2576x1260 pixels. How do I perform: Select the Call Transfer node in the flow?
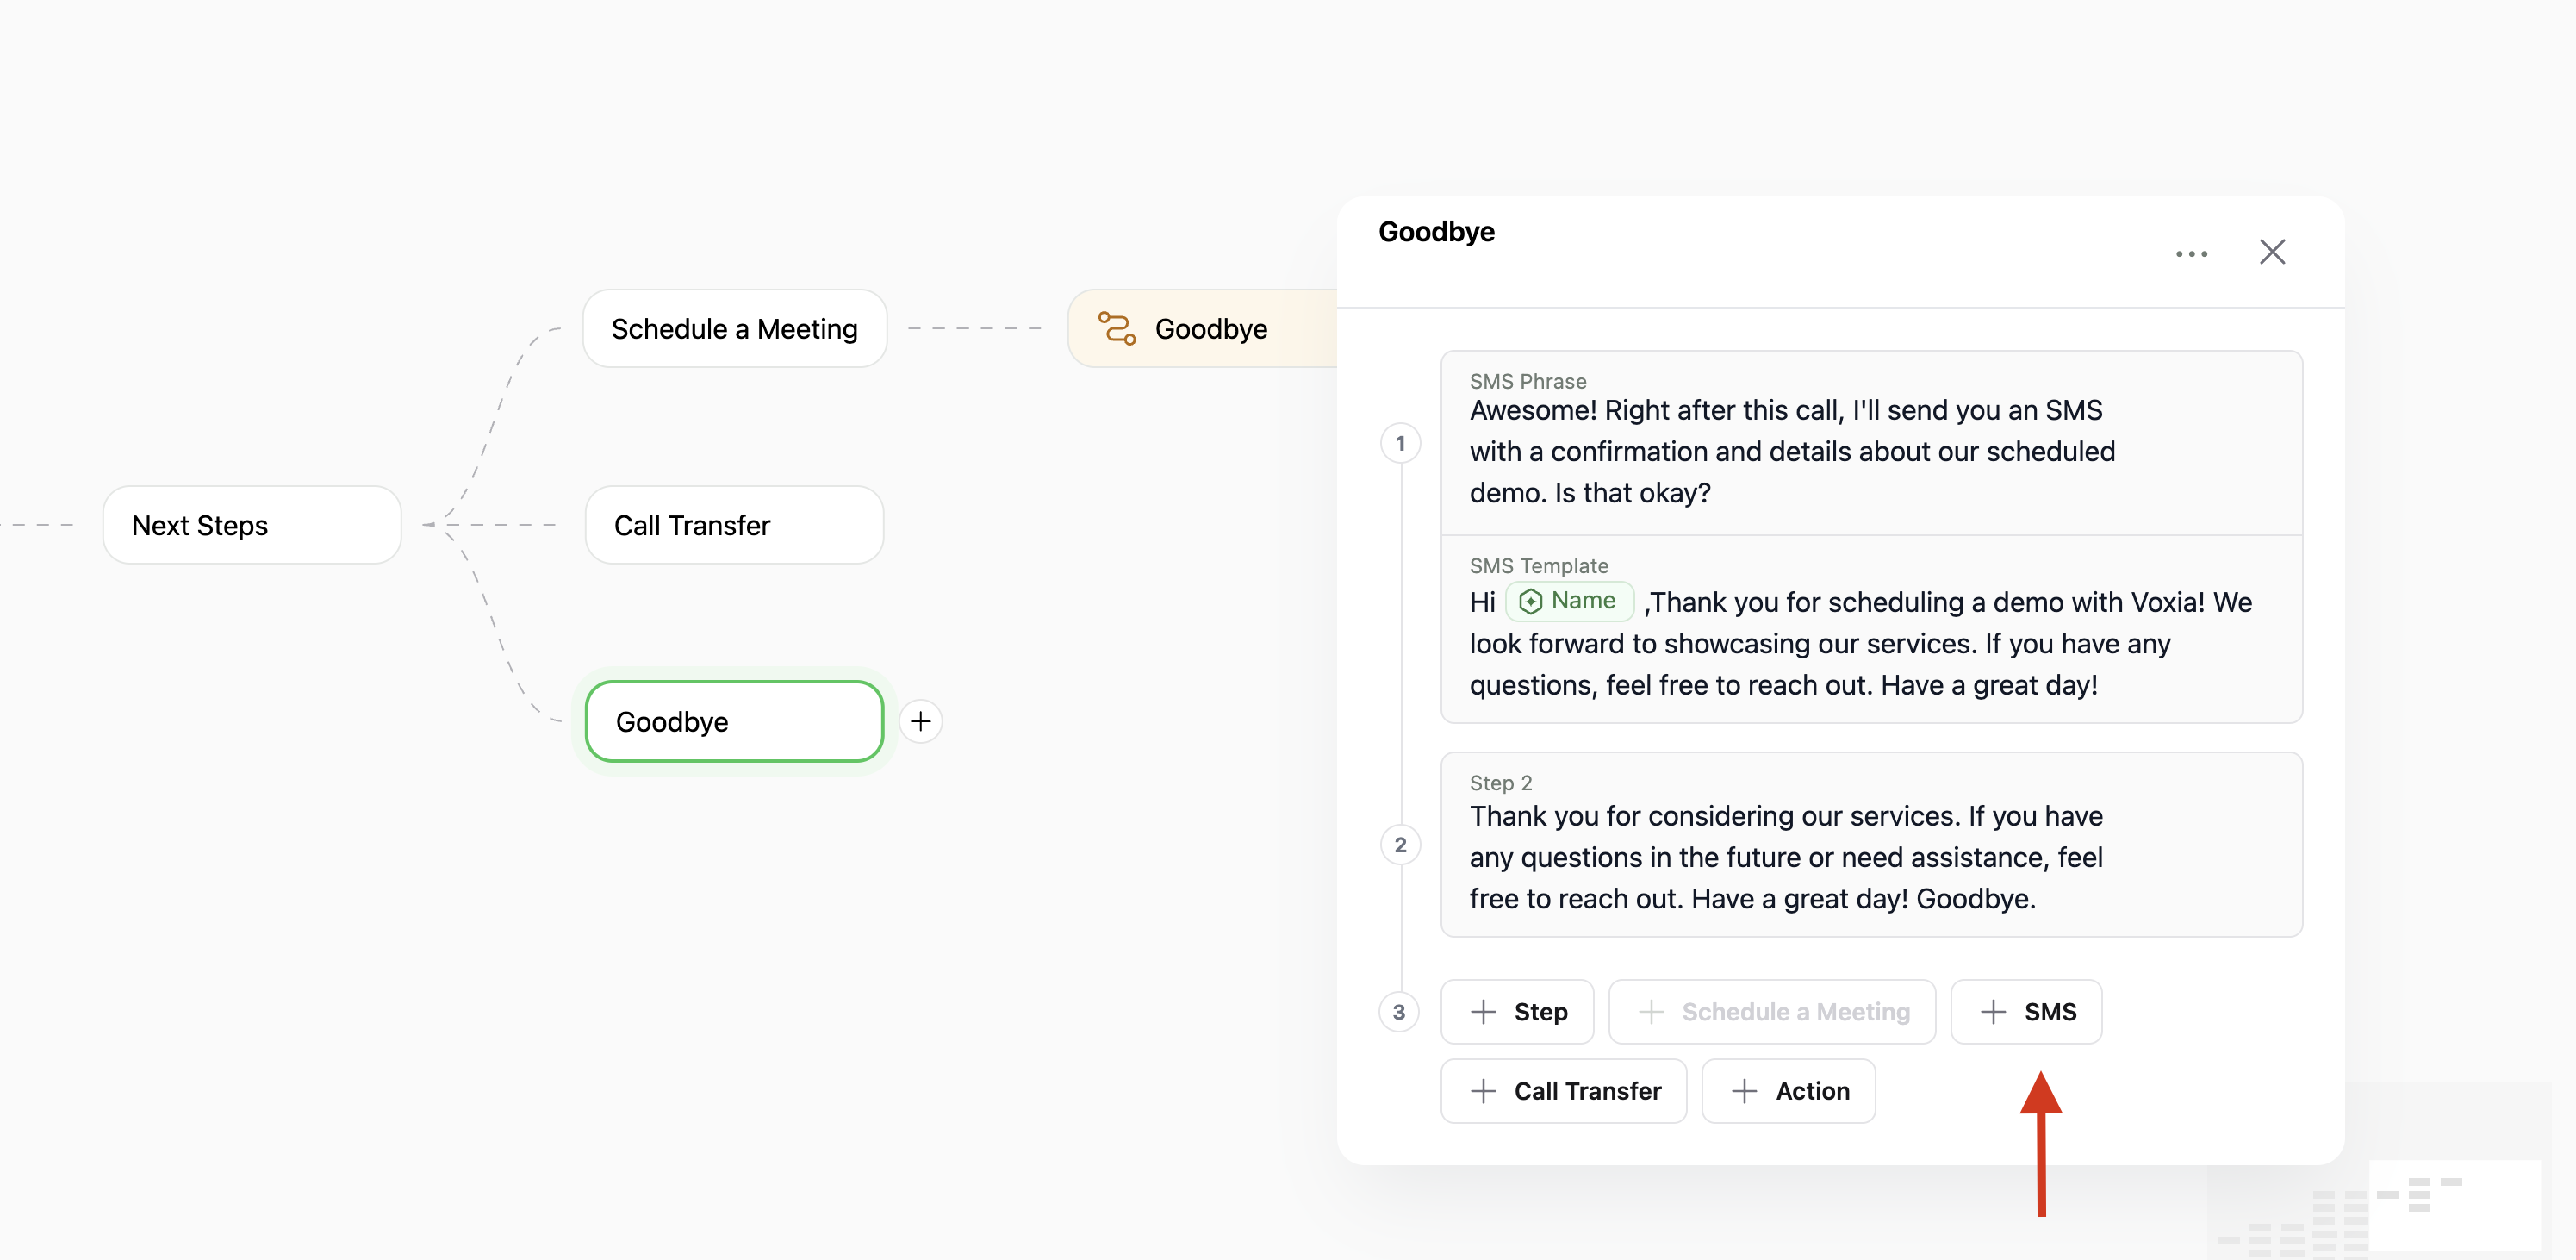tap(733, 524)
